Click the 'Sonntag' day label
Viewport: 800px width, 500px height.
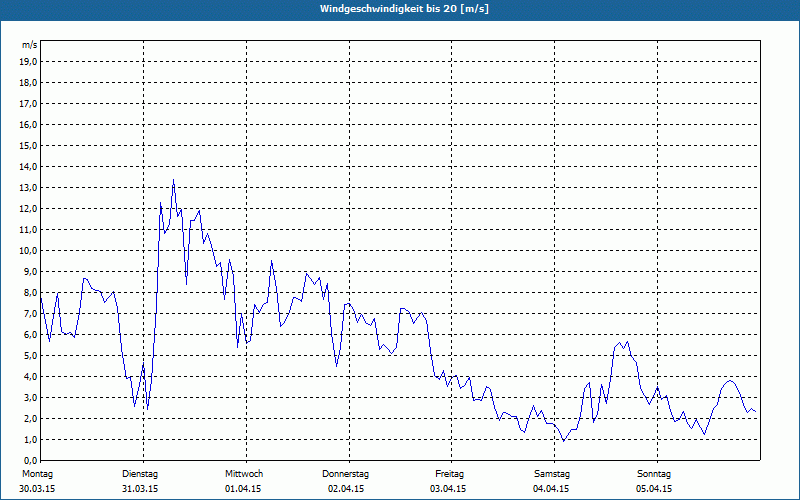coord(654,474)
